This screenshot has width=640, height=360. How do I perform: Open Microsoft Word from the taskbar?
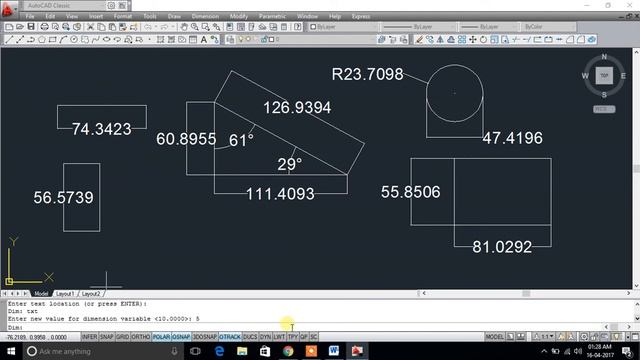(x=334, y=351)
